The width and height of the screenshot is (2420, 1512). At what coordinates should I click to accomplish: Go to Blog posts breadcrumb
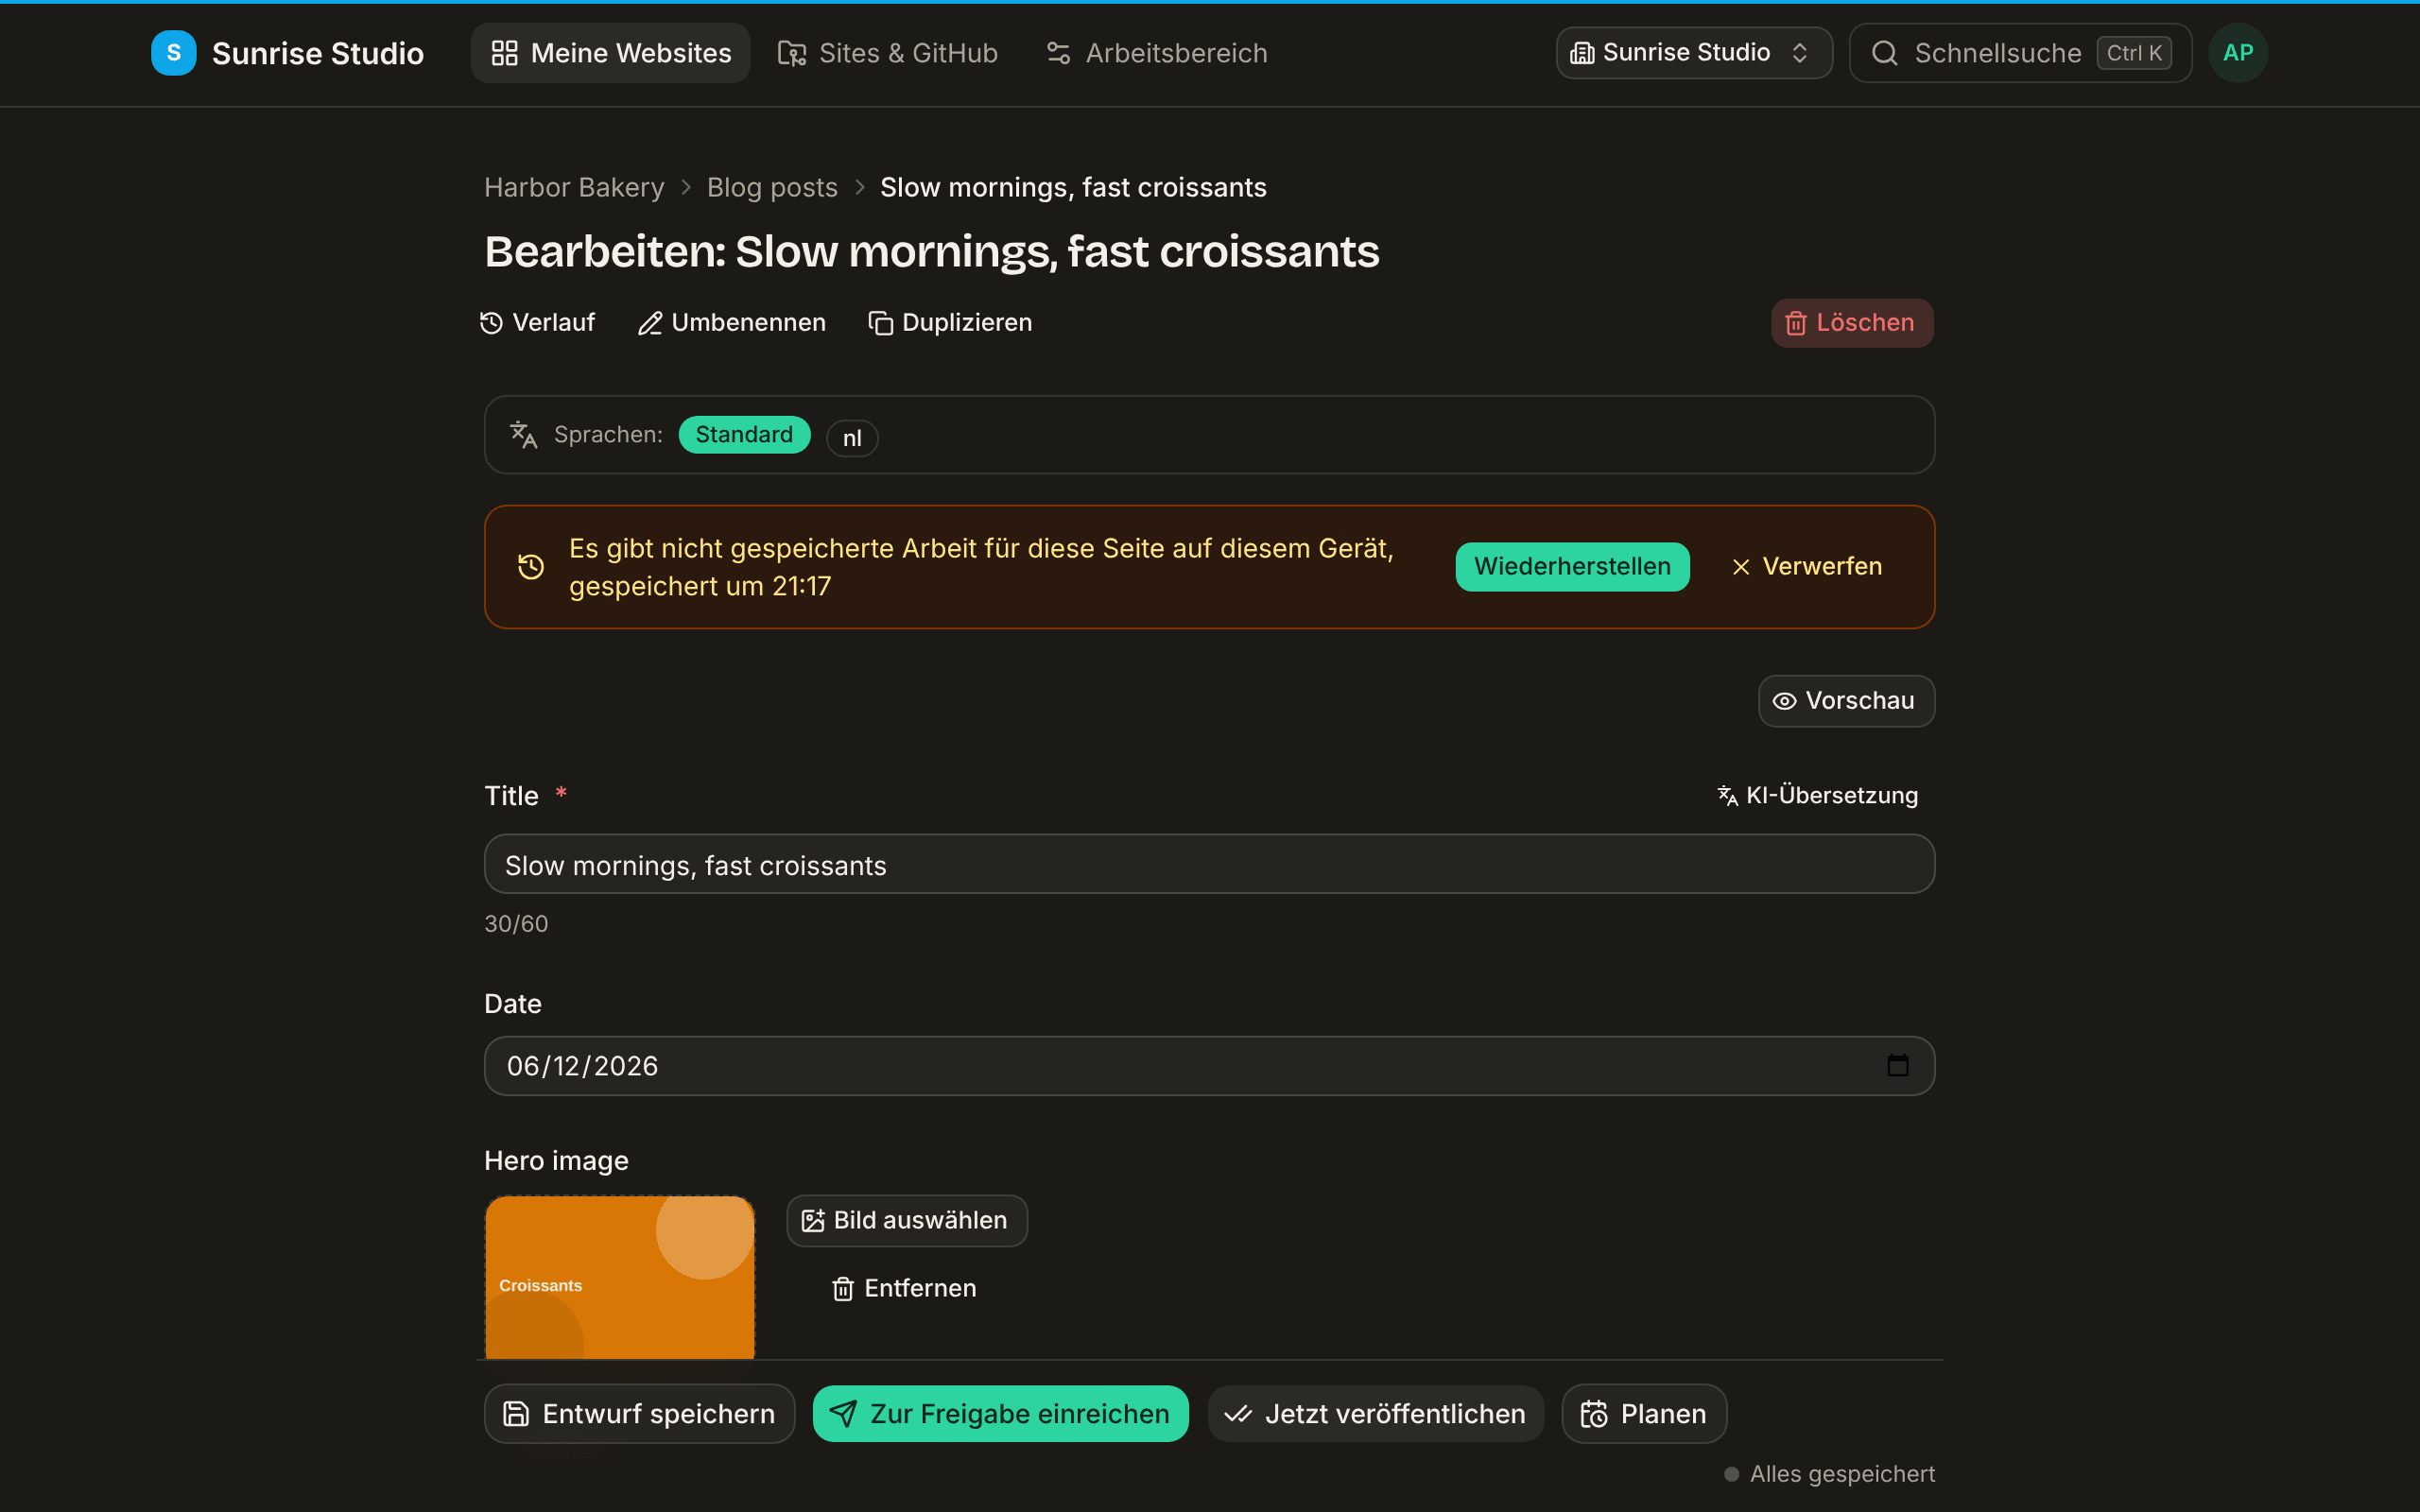pos(772,187)
